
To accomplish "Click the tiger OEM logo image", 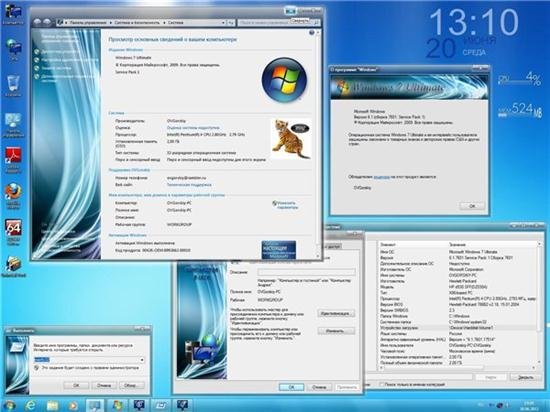I will tap(291, 139).
